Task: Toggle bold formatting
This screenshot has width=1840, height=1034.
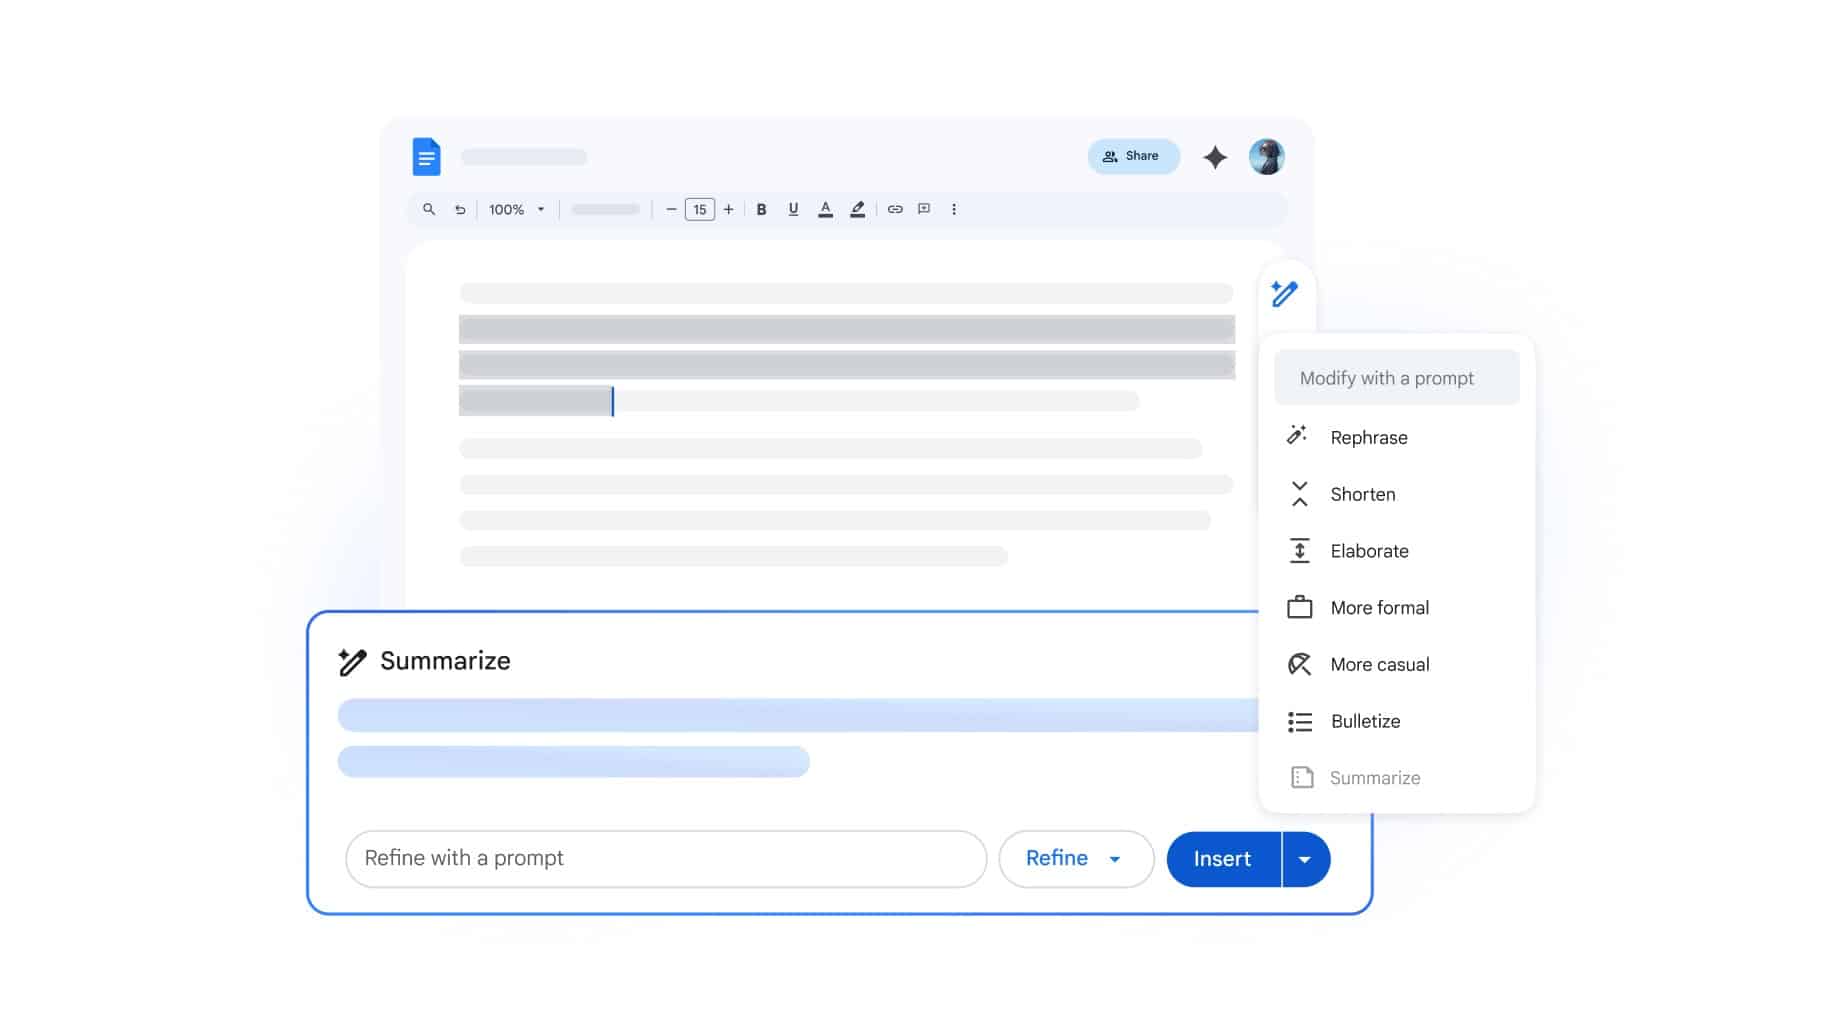Action: tap(761, 210)
